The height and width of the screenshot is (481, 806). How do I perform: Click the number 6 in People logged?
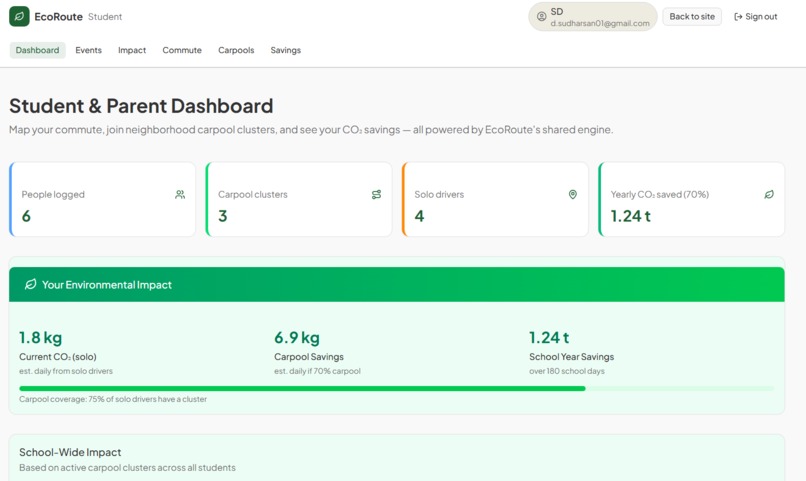[26, 216]
